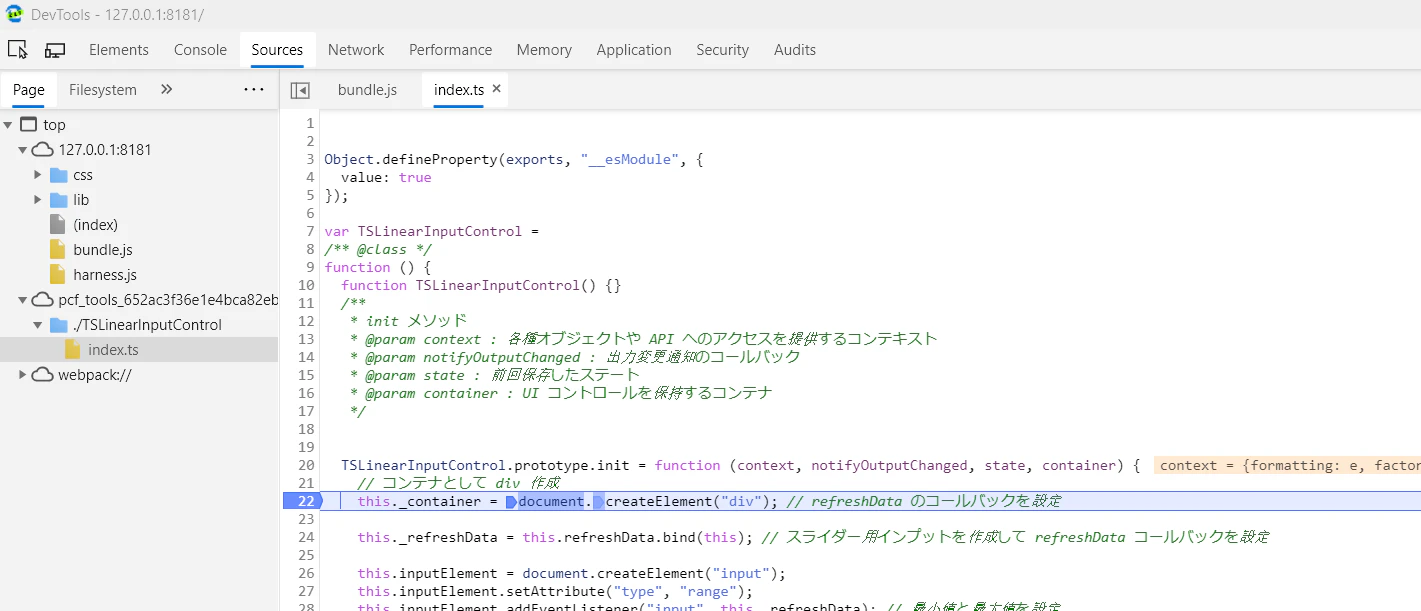Select harness.js in the file tree
This screenshot has height=611, width=1421.
(x=105, y=275)
